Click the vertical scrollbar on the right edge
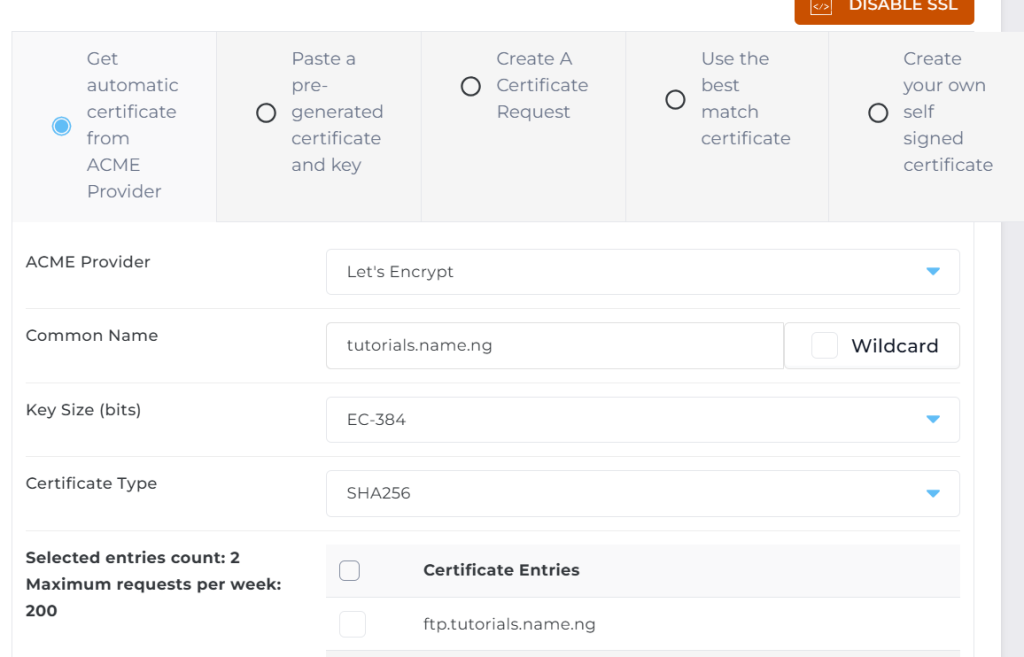 coord(1012,330)
